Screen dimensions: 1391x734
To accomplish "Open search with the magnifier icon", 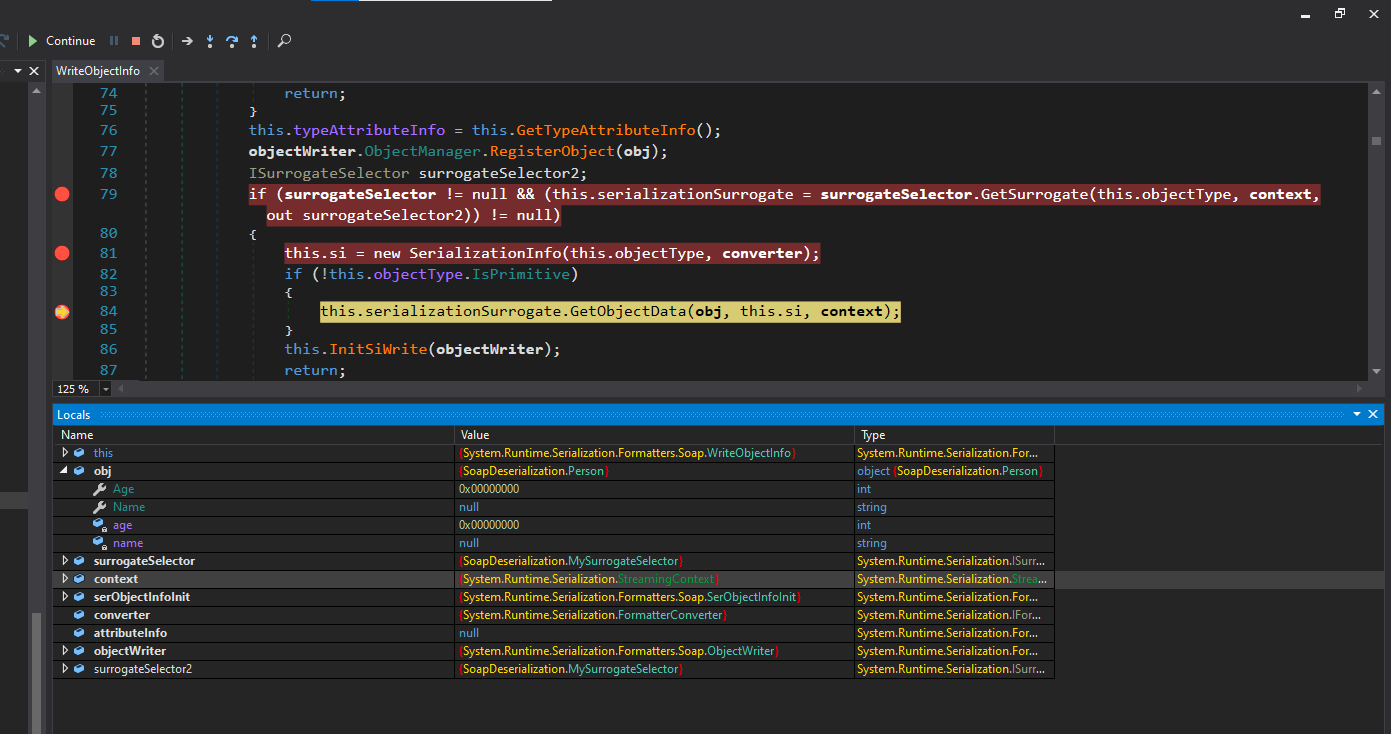I will point(285,41).
